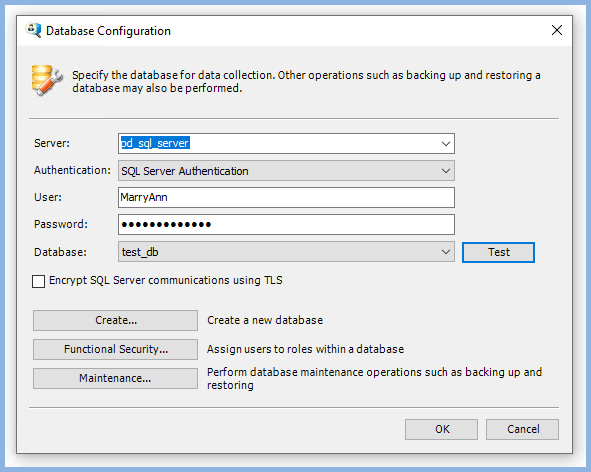The image size is (591, 472).
Task: Click the Database Configuration title bar icon
Action: tap(33, 30)
